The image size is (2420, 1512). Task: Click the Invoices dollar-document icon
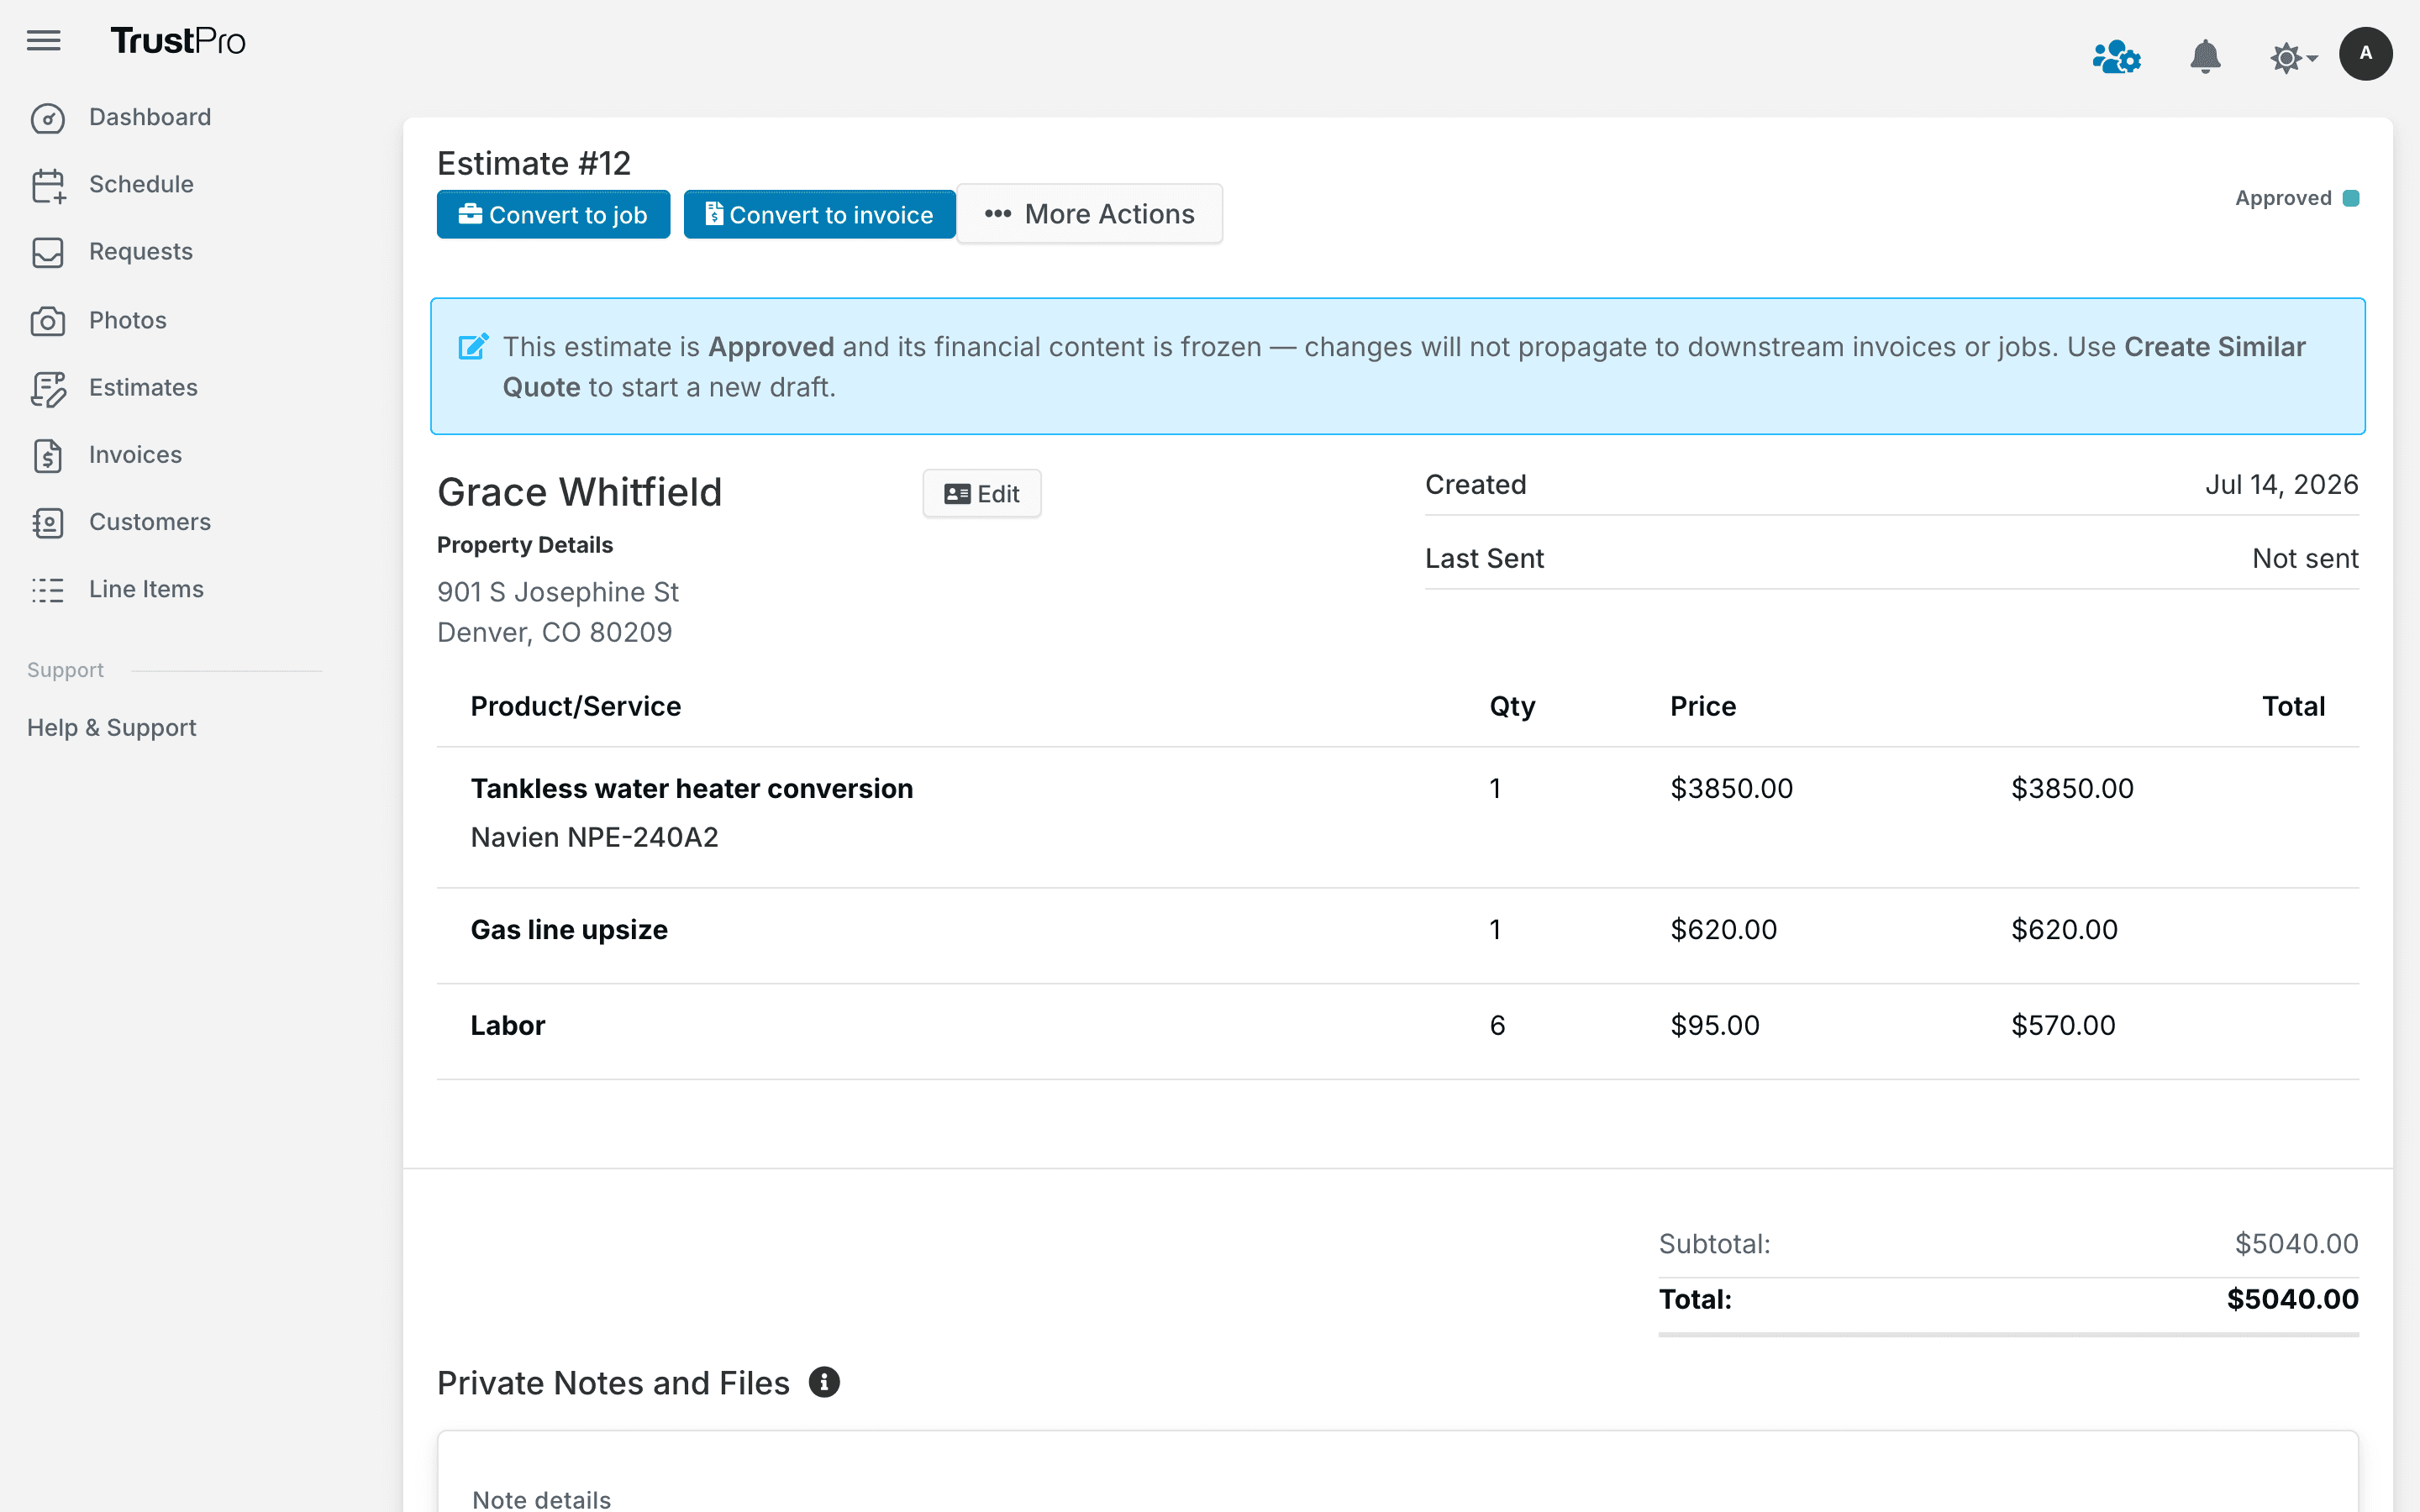click(x=47, y=455)
